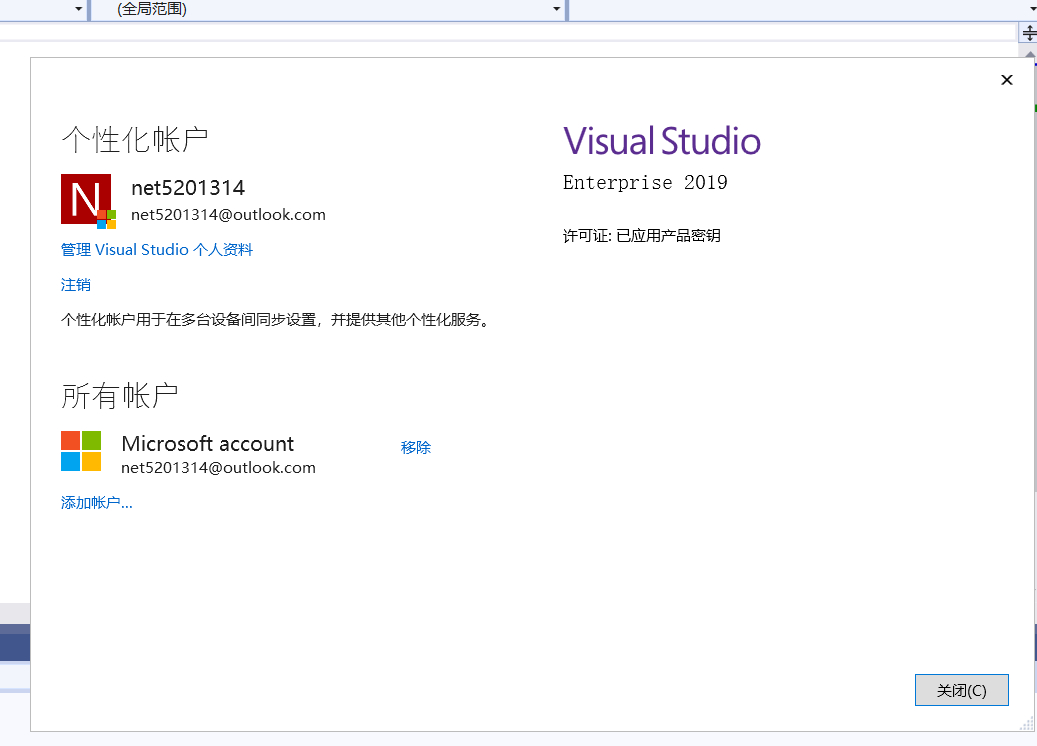The height and width of the screenshot is (746, 1037).
Task: Open the (全局范围) scope dropdown
Action: coord(329,9)
